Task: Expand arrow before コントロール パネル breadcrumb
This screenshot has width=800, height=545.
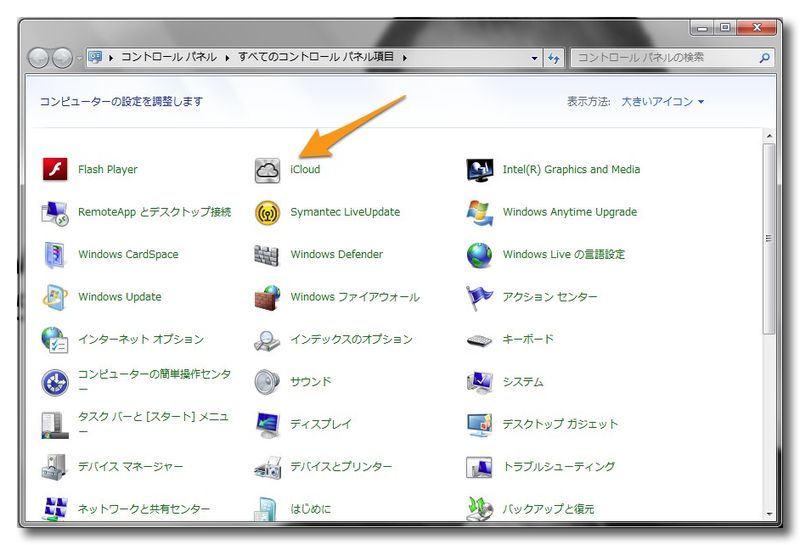Action: coord(111,58)
